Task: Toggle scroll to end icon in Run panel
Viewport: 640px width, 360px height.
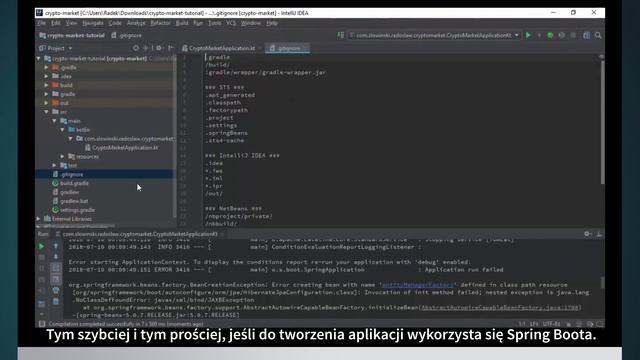Action: pyautogui.click(x=56, y=279)
